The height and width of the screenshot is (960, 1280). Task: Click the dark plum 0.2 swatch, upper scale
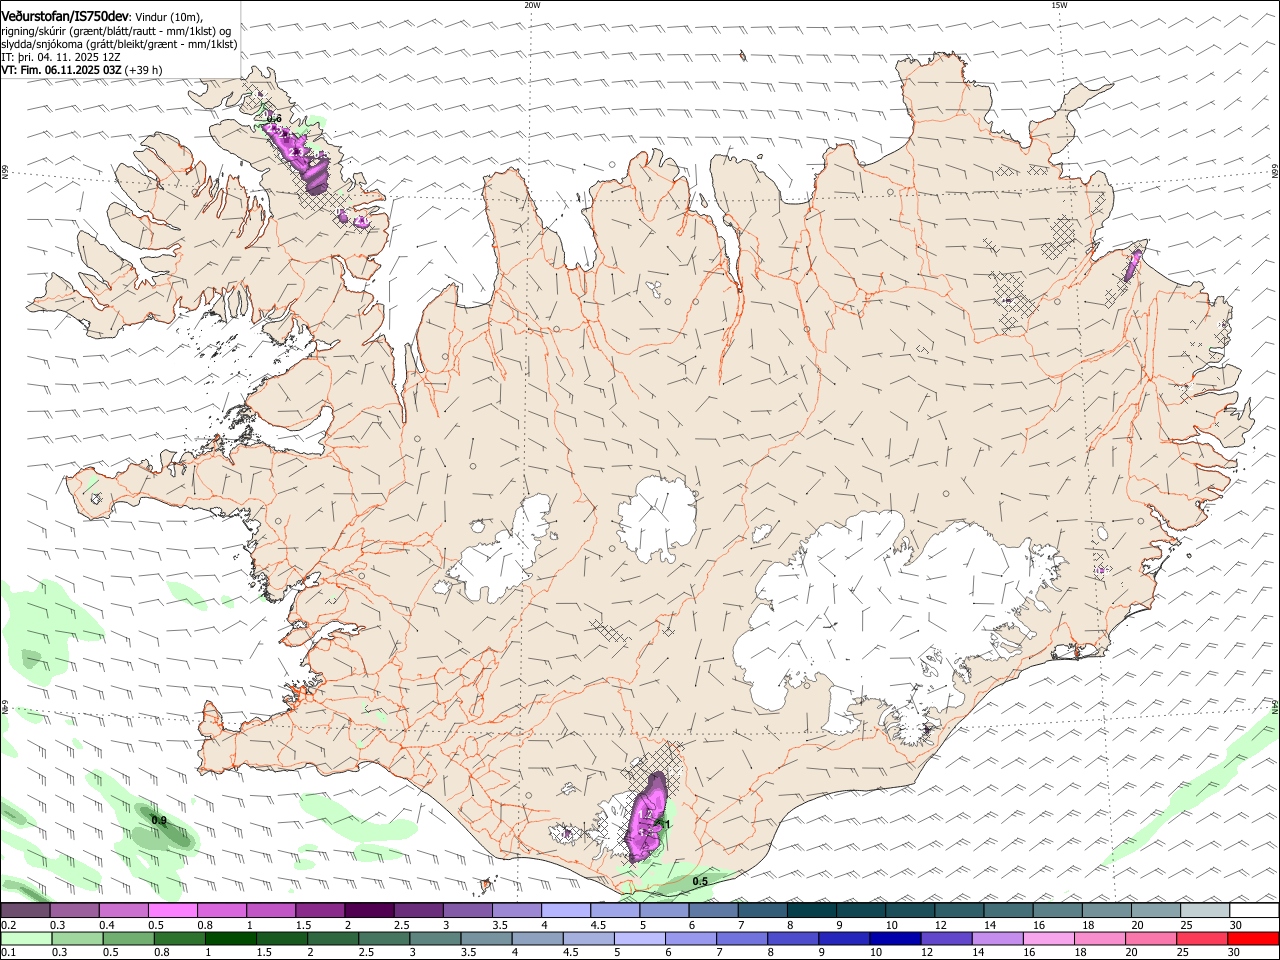[x=25, y=910]
